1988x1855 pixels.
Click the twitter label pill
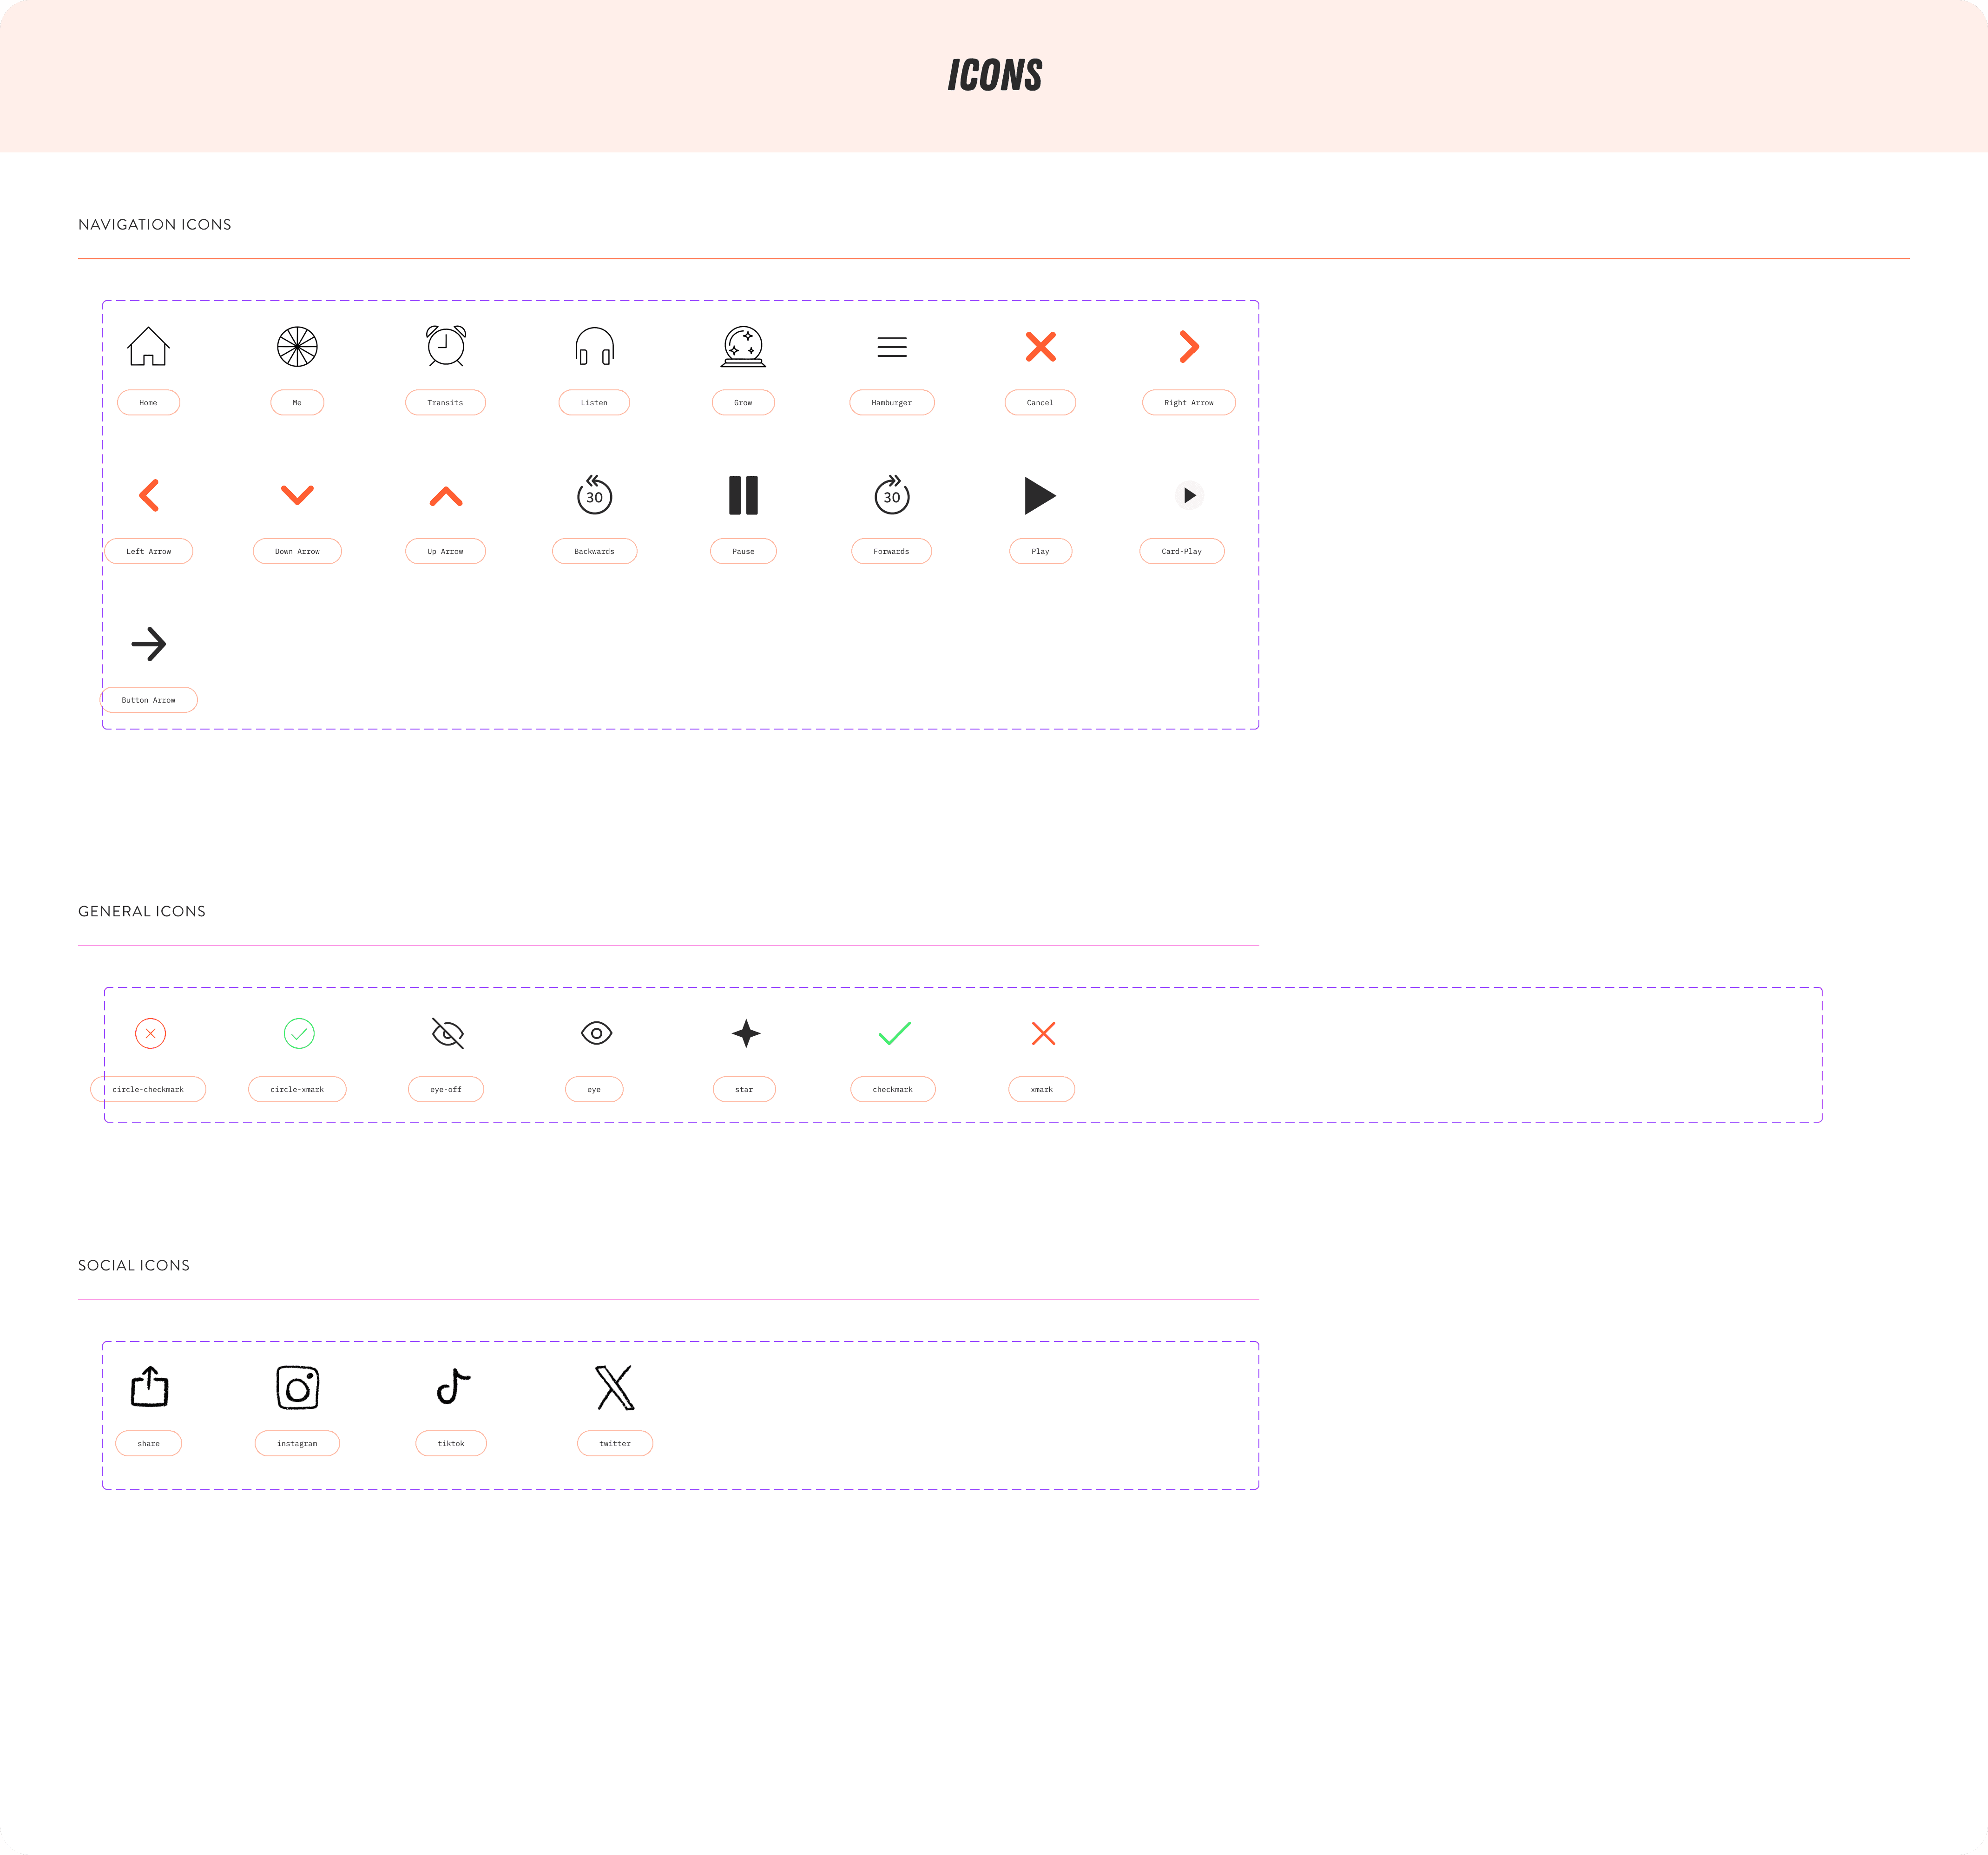(615, 1444)
